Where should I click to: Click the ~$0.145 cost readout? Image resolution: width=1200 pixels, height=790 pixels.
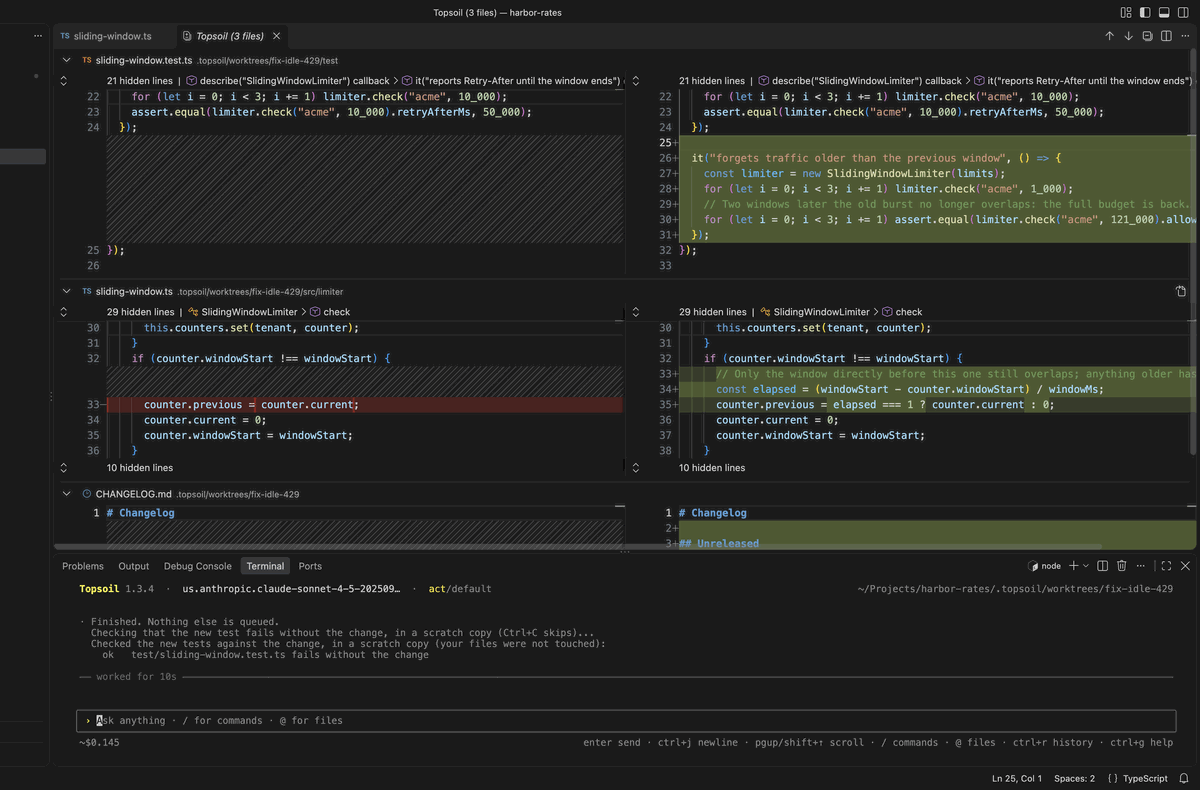pyautogui.click(x=99, y=742)
